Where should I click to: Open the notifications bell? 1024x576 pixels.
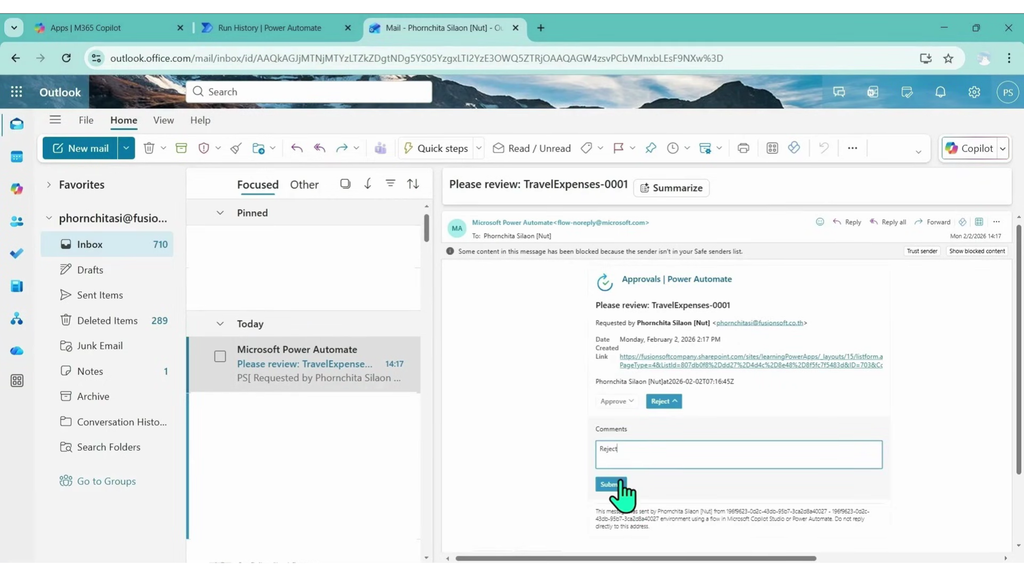(940, 92)
